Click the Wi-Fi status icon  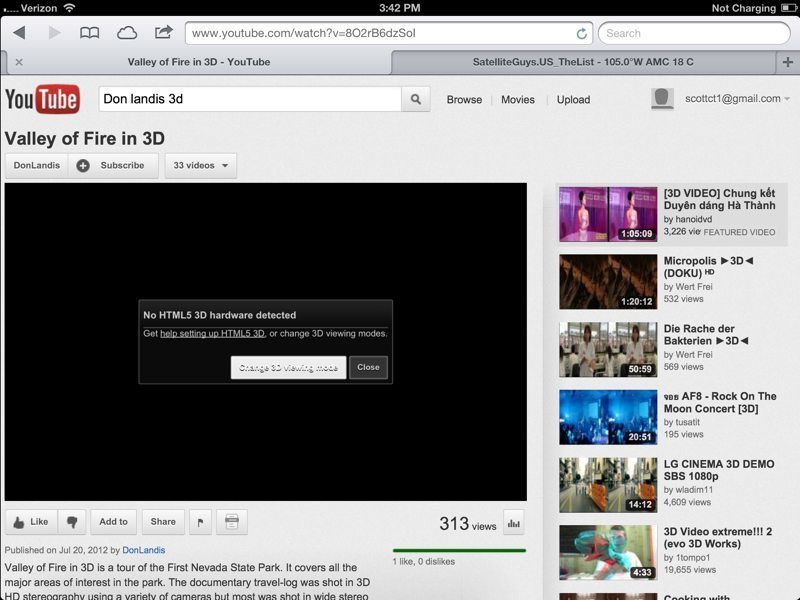[69, 8]
